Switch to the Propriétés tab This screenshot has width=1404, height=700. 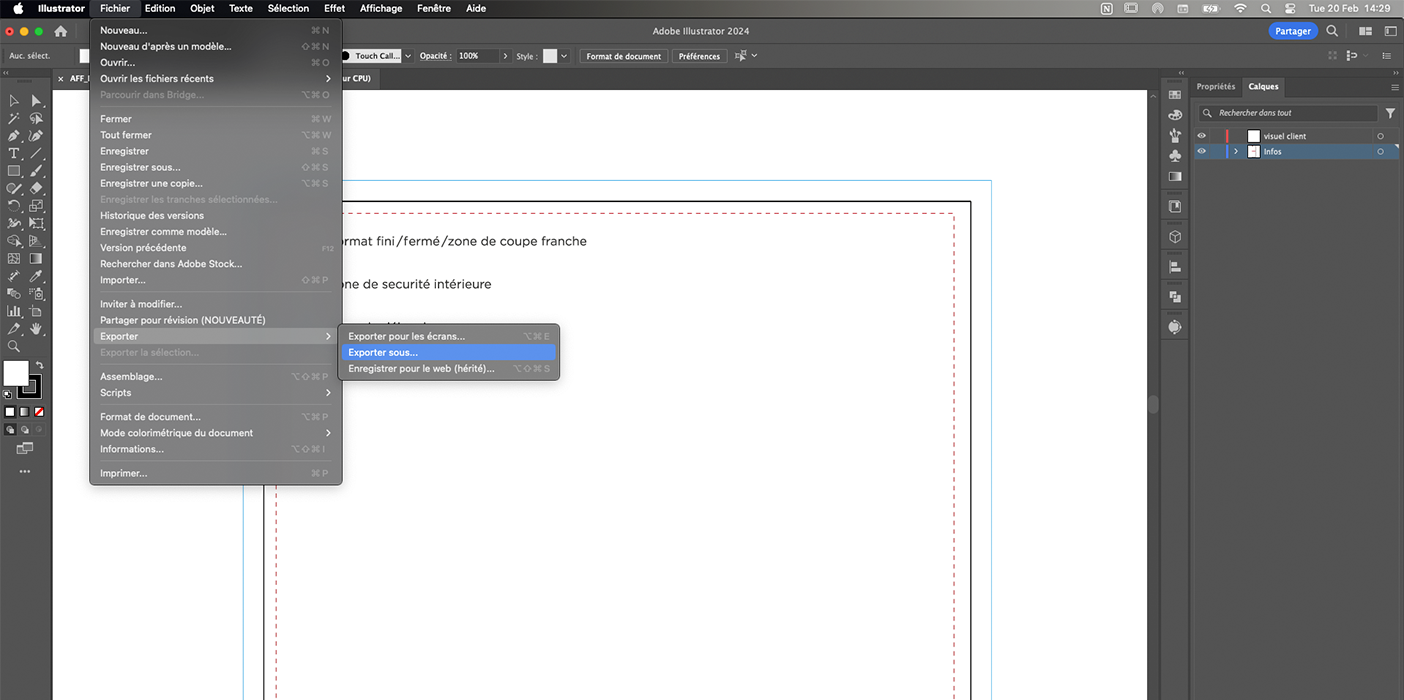pos(1215,87)
